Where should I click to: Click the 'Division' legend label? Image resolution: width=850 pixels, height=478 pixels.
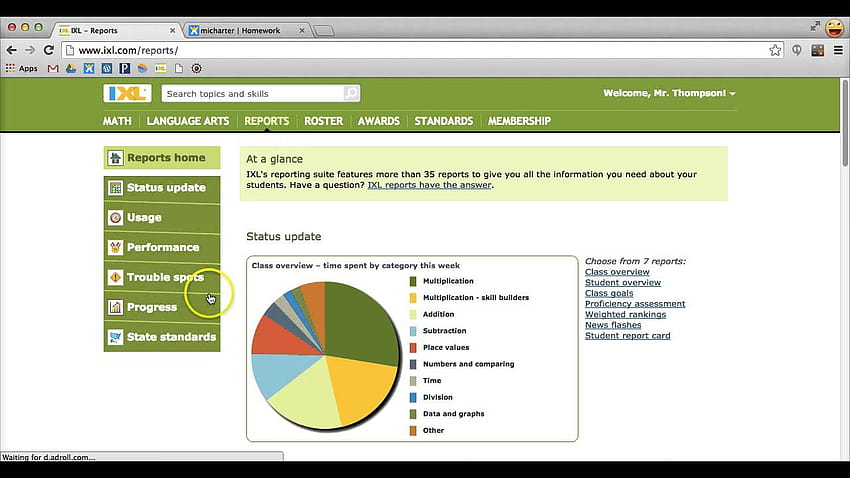[x=437, y=397]
